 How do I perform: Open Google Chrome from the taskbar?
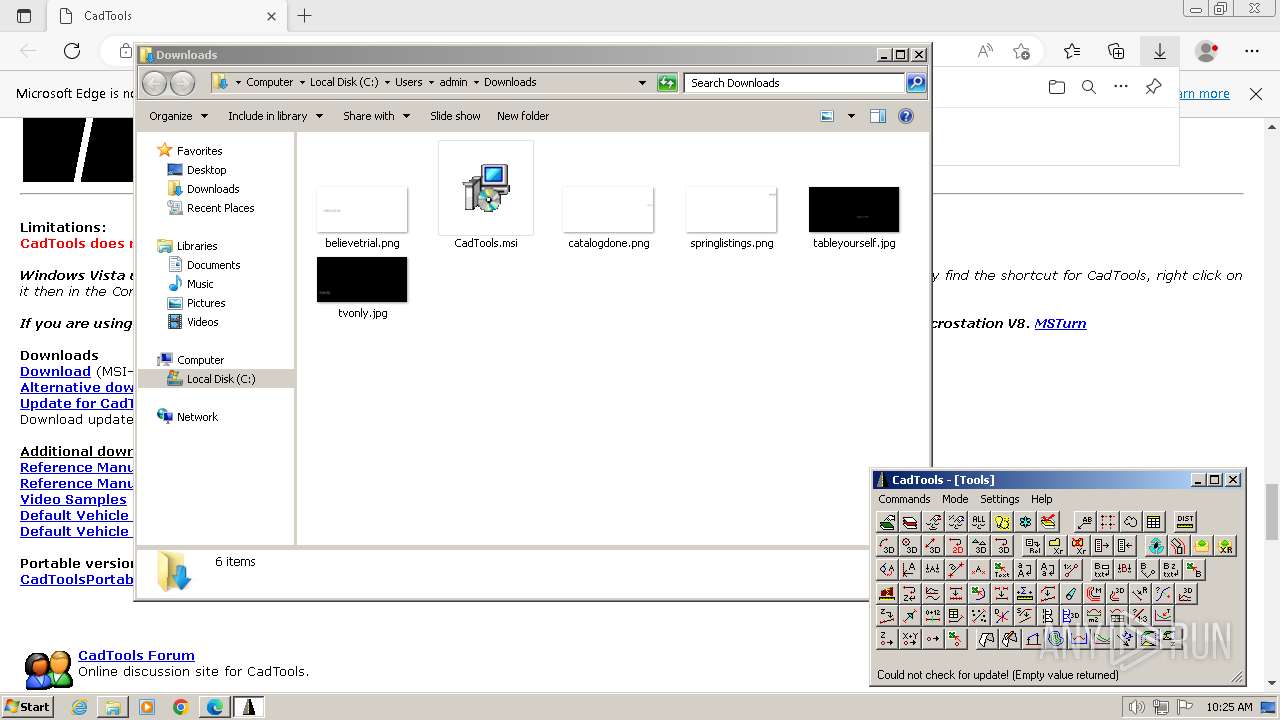pyautogui.click(x=181, y=707)
